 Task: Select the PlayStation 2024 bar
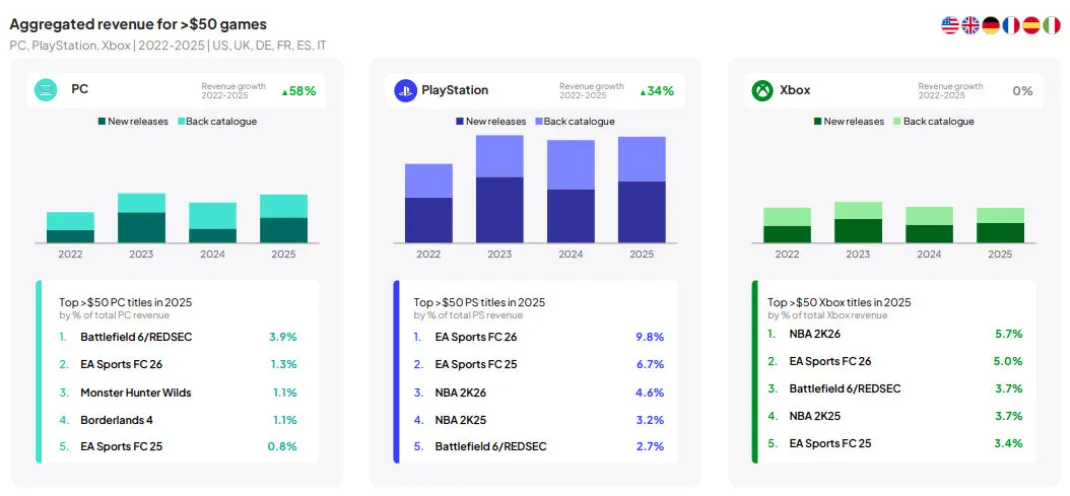[570, 191]
